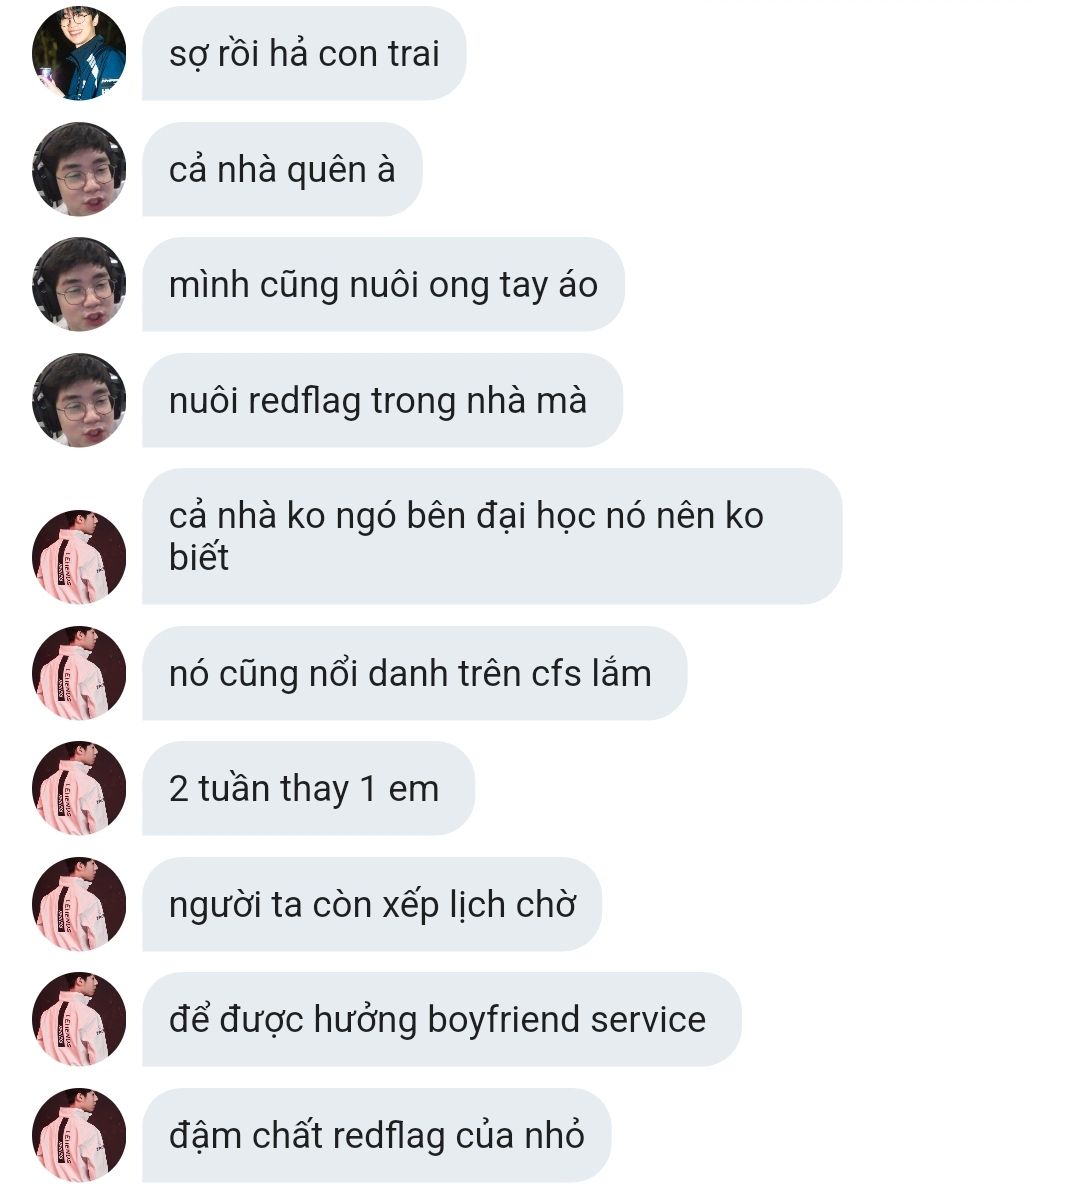Tap the "mình cũng nuôi ong tay áo" bubble

[x=383, y=284]
